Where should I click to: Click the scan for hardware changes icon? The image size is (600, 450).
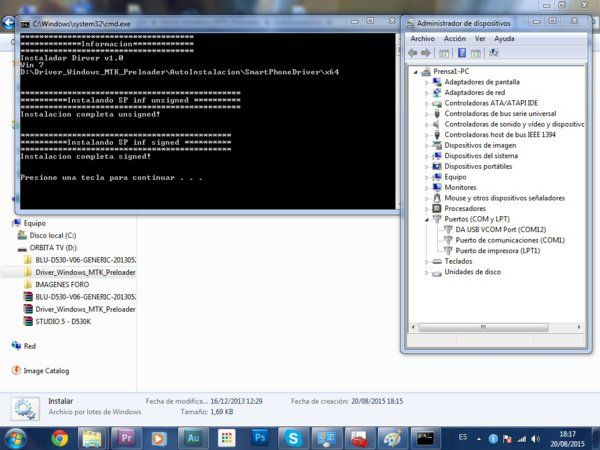click(494, 53)
